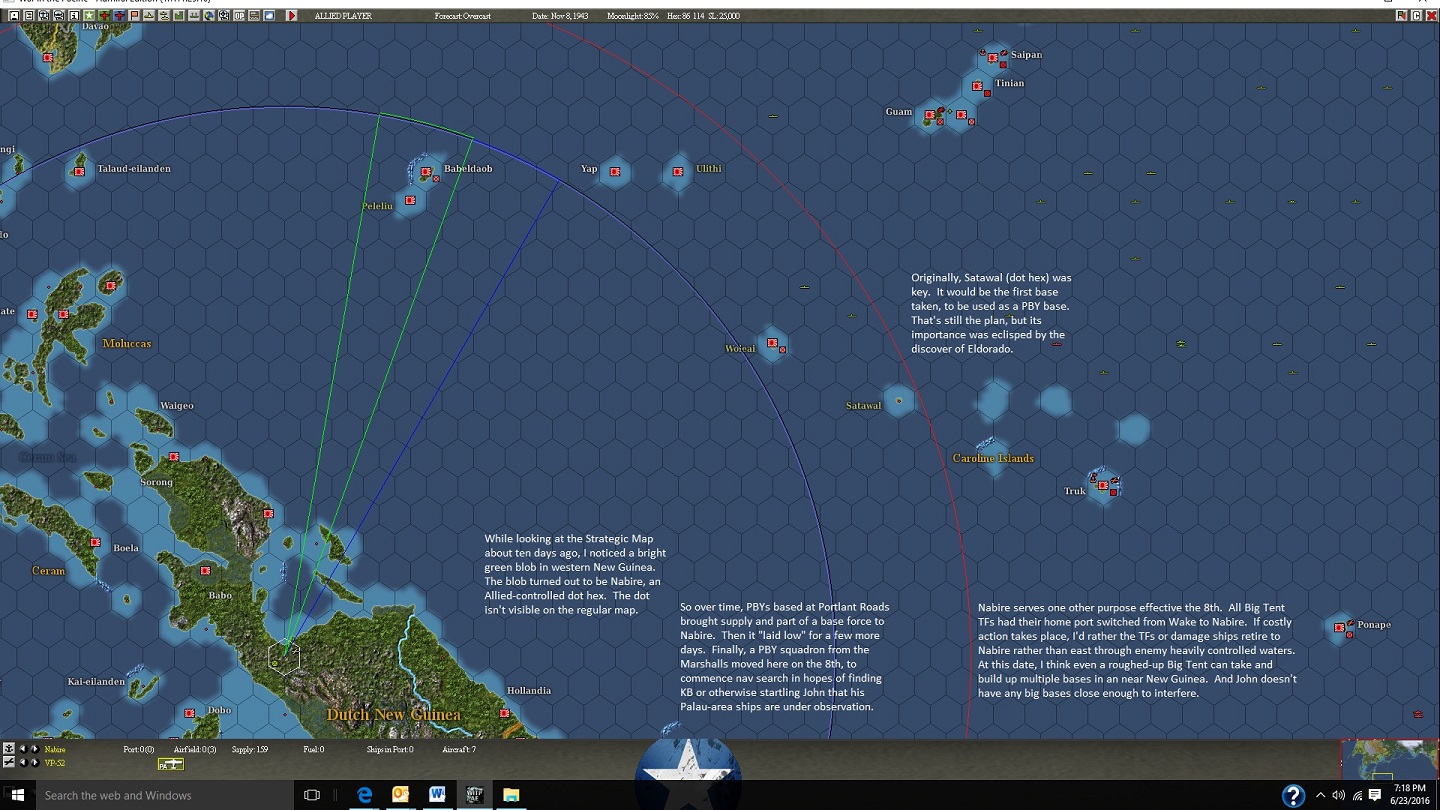Select the PA patrol plane unit icon
The image size is (1440, 810).
click(x=171, y=764)
